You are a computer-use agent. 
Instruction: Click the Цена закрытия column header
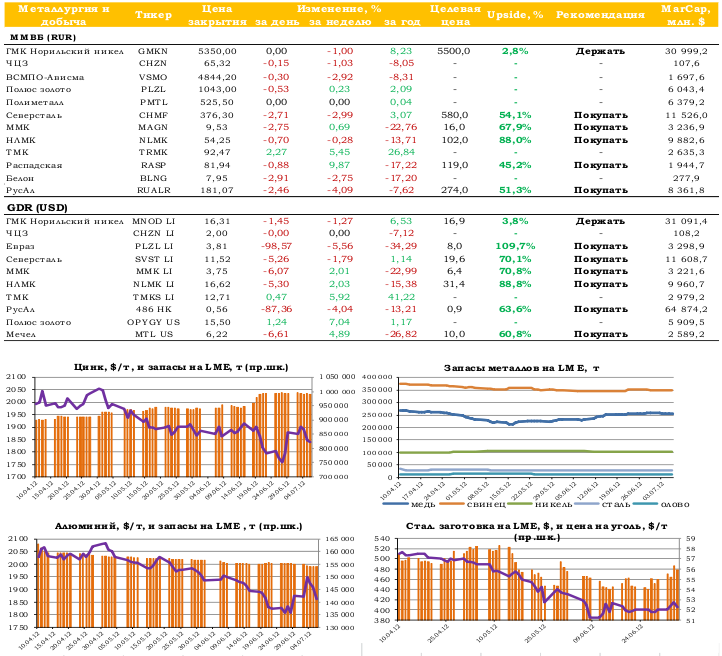(x=217, y=15)
